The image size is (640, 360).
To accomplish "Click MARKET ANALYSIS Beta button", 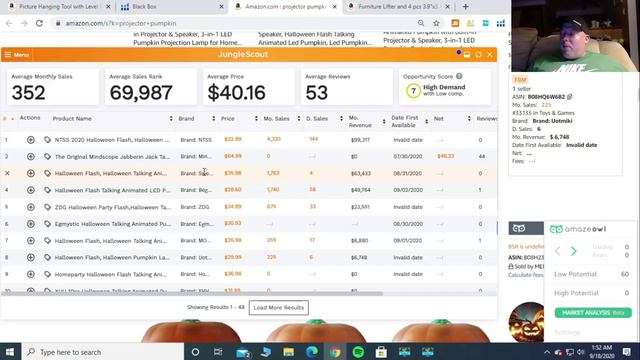I will (593, 313).
